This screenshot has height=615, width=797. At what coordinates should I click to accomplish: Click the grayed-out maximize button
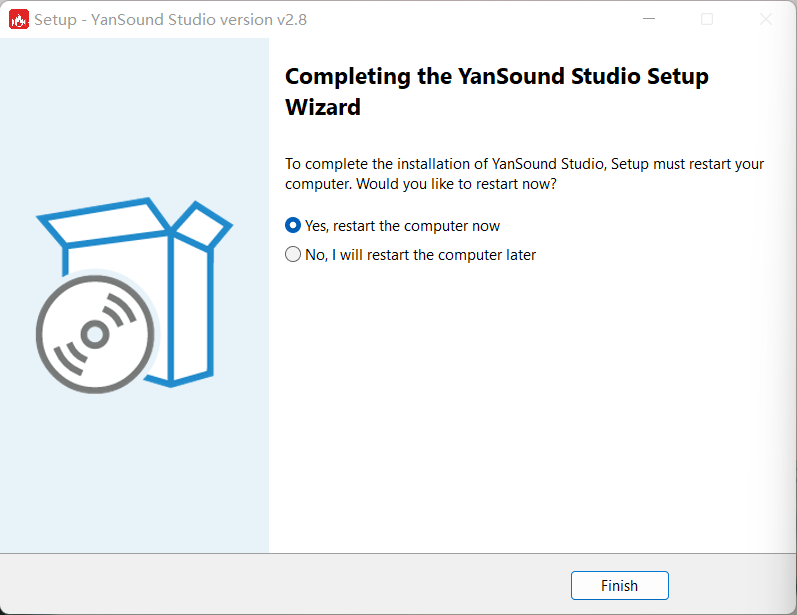tap(707, 19)
